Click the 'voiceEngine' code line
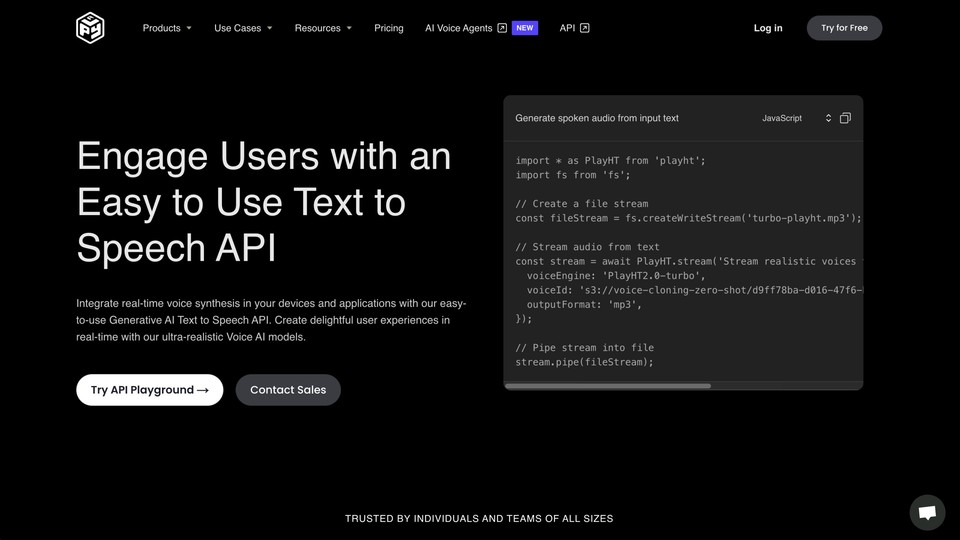The width and height of the screenshot is (960, 540). 616,276
